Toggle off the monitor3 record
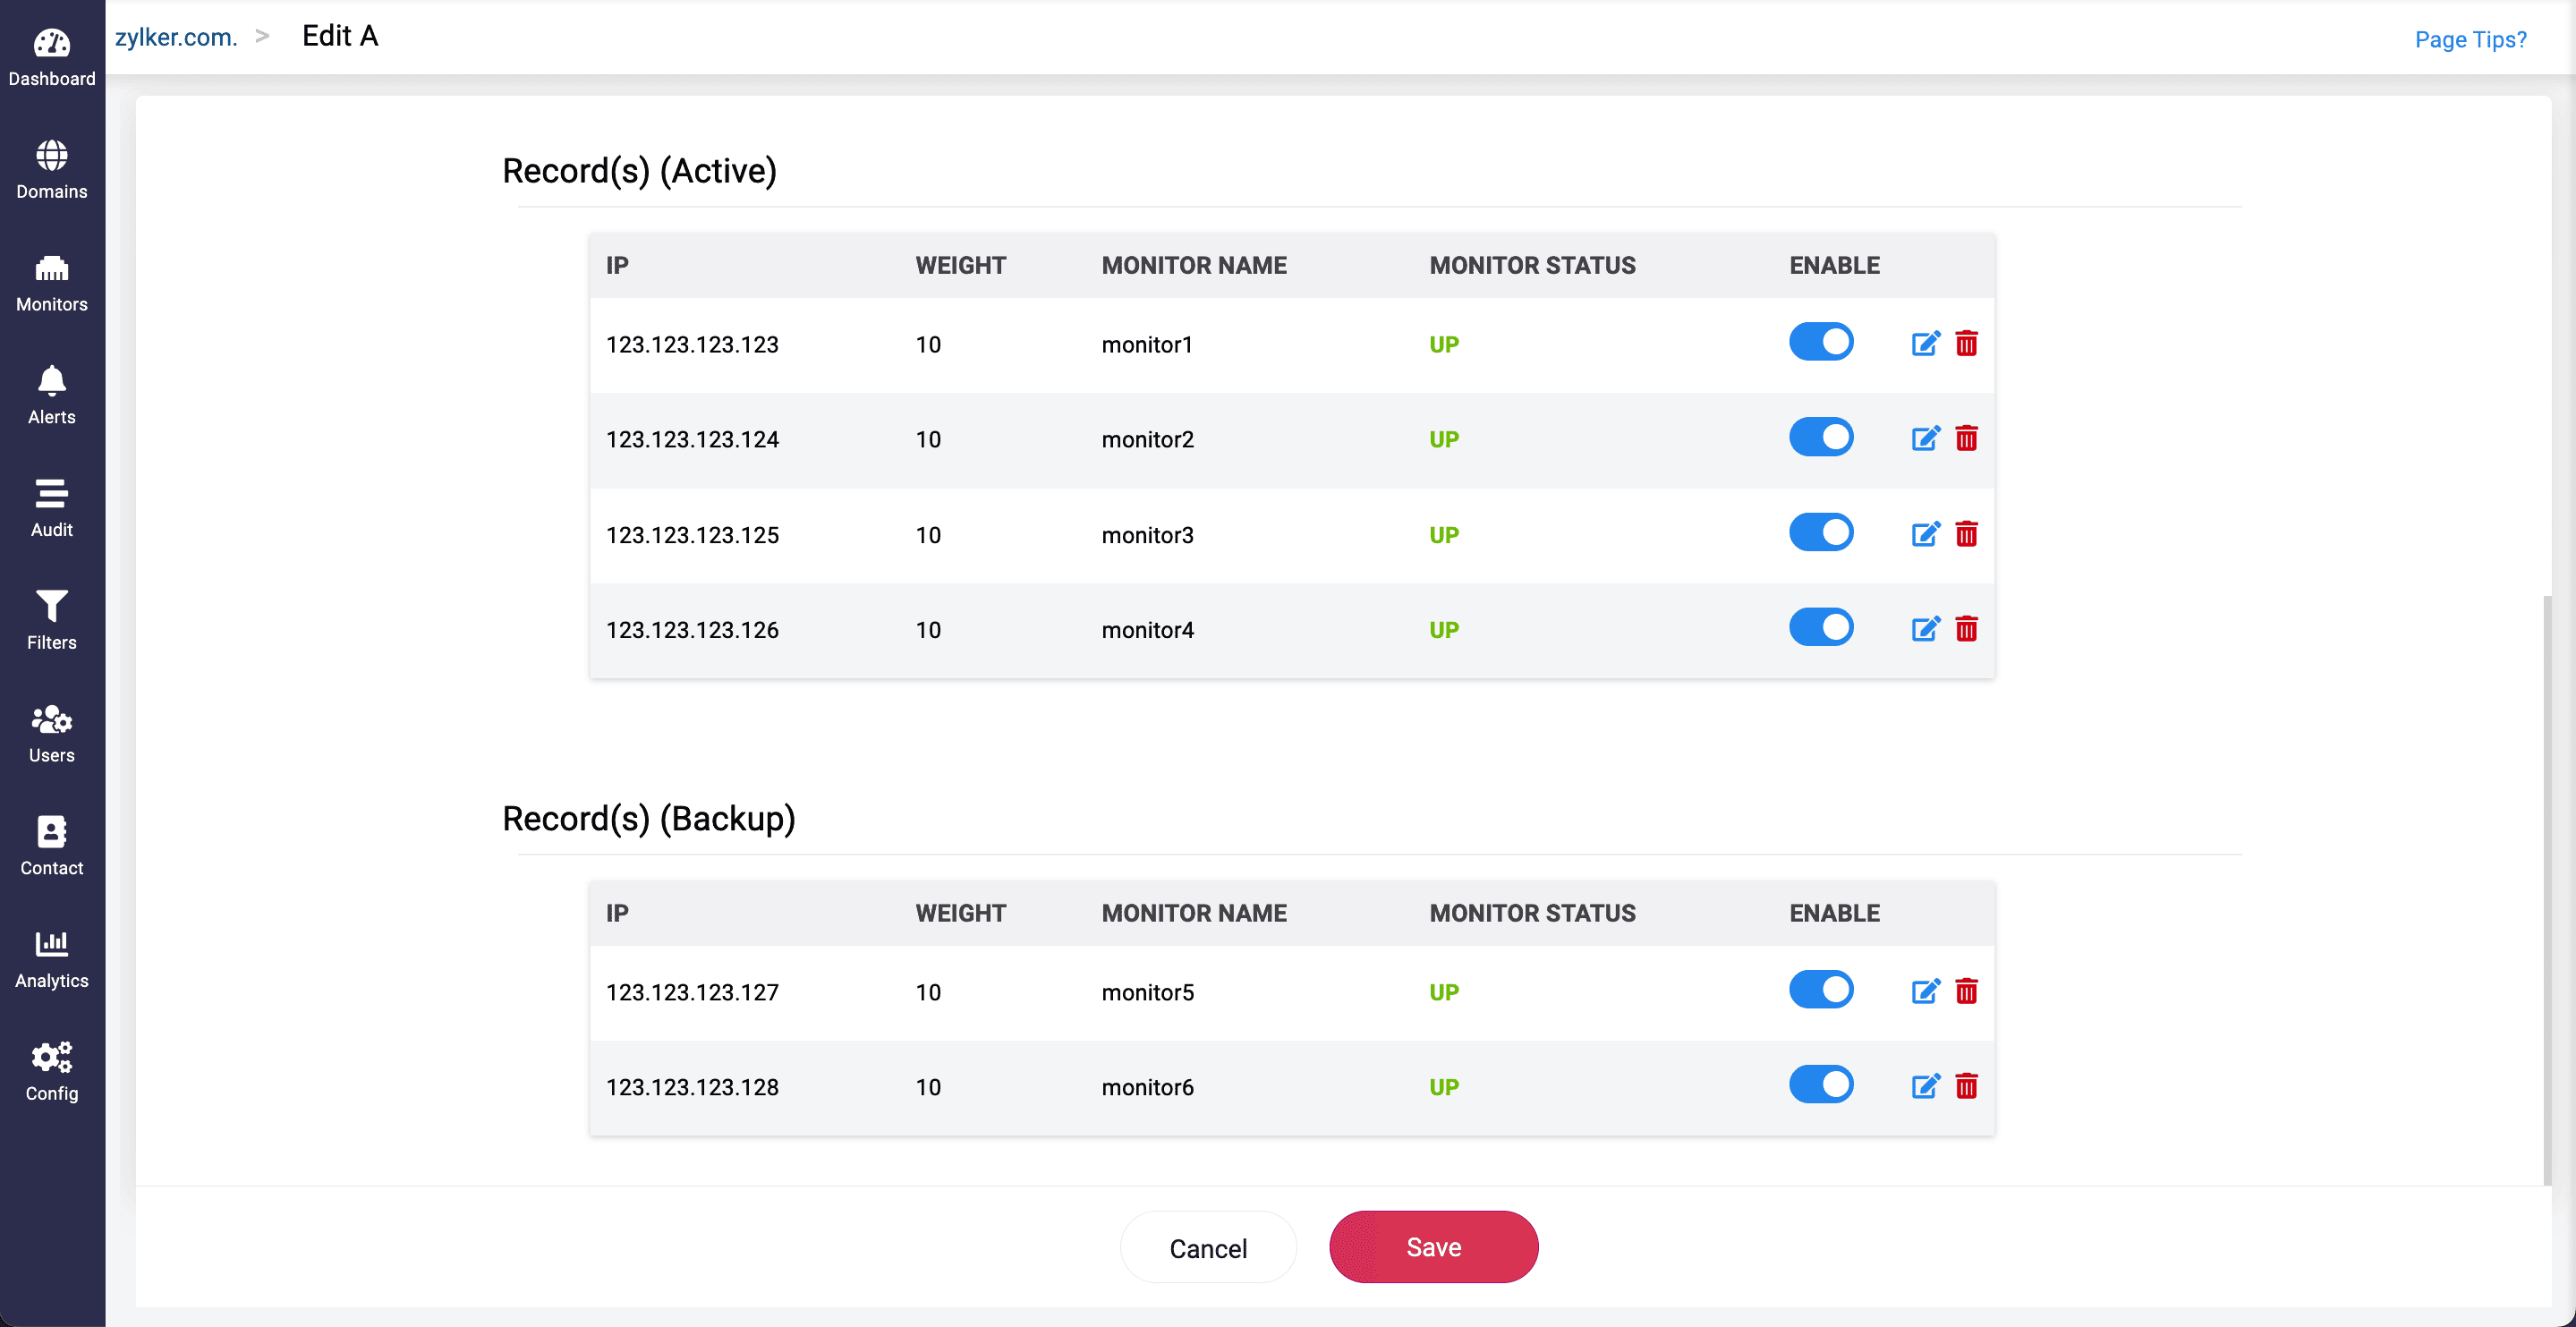 [x=1821, y=533]
